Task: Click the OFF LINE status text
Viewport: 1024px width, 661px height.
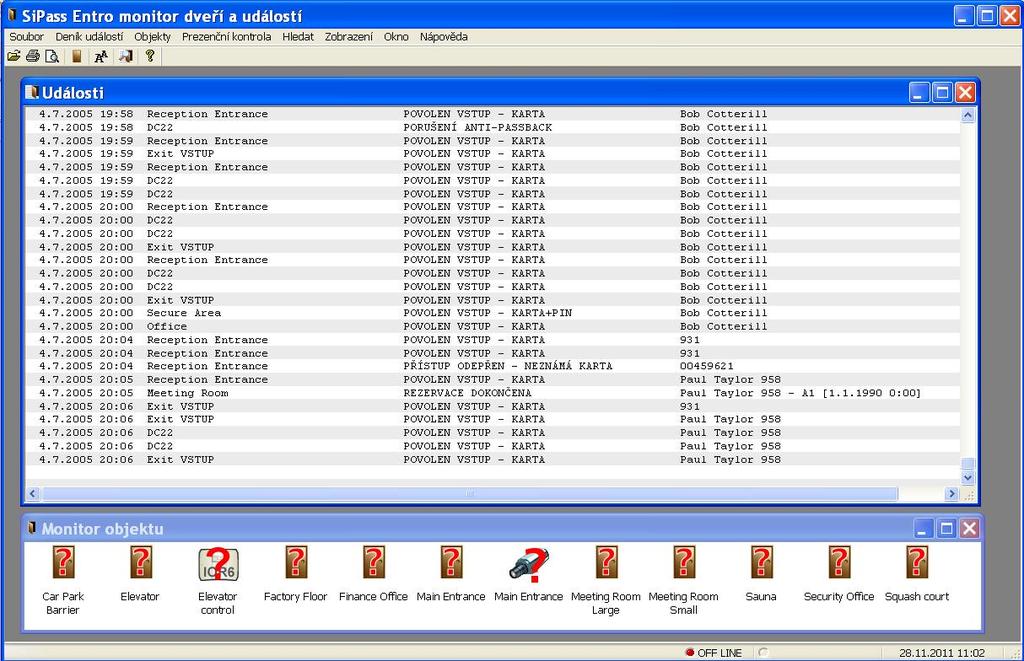Action: tap(720, 653)
